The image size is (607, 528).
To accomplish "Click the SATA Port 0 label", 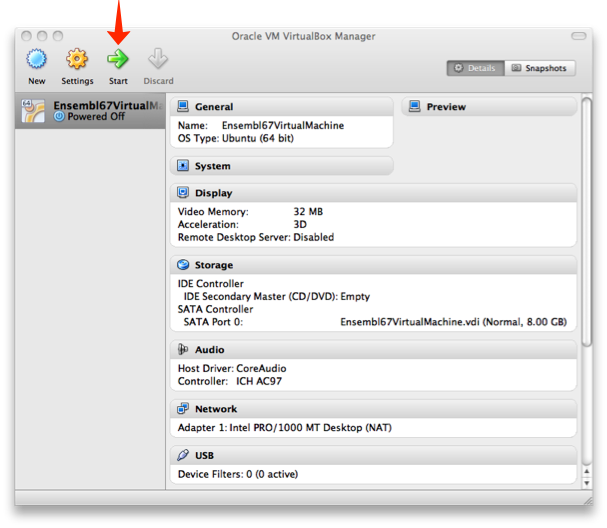I will 213,322.
